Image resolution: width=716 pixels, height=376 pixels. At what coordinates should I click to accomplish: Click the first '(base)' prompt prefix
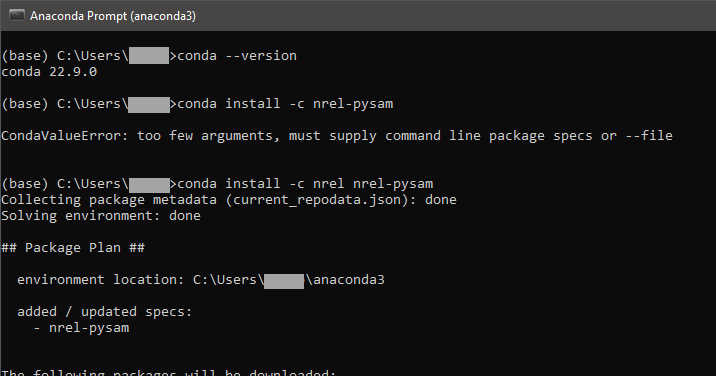pos(25,56)
